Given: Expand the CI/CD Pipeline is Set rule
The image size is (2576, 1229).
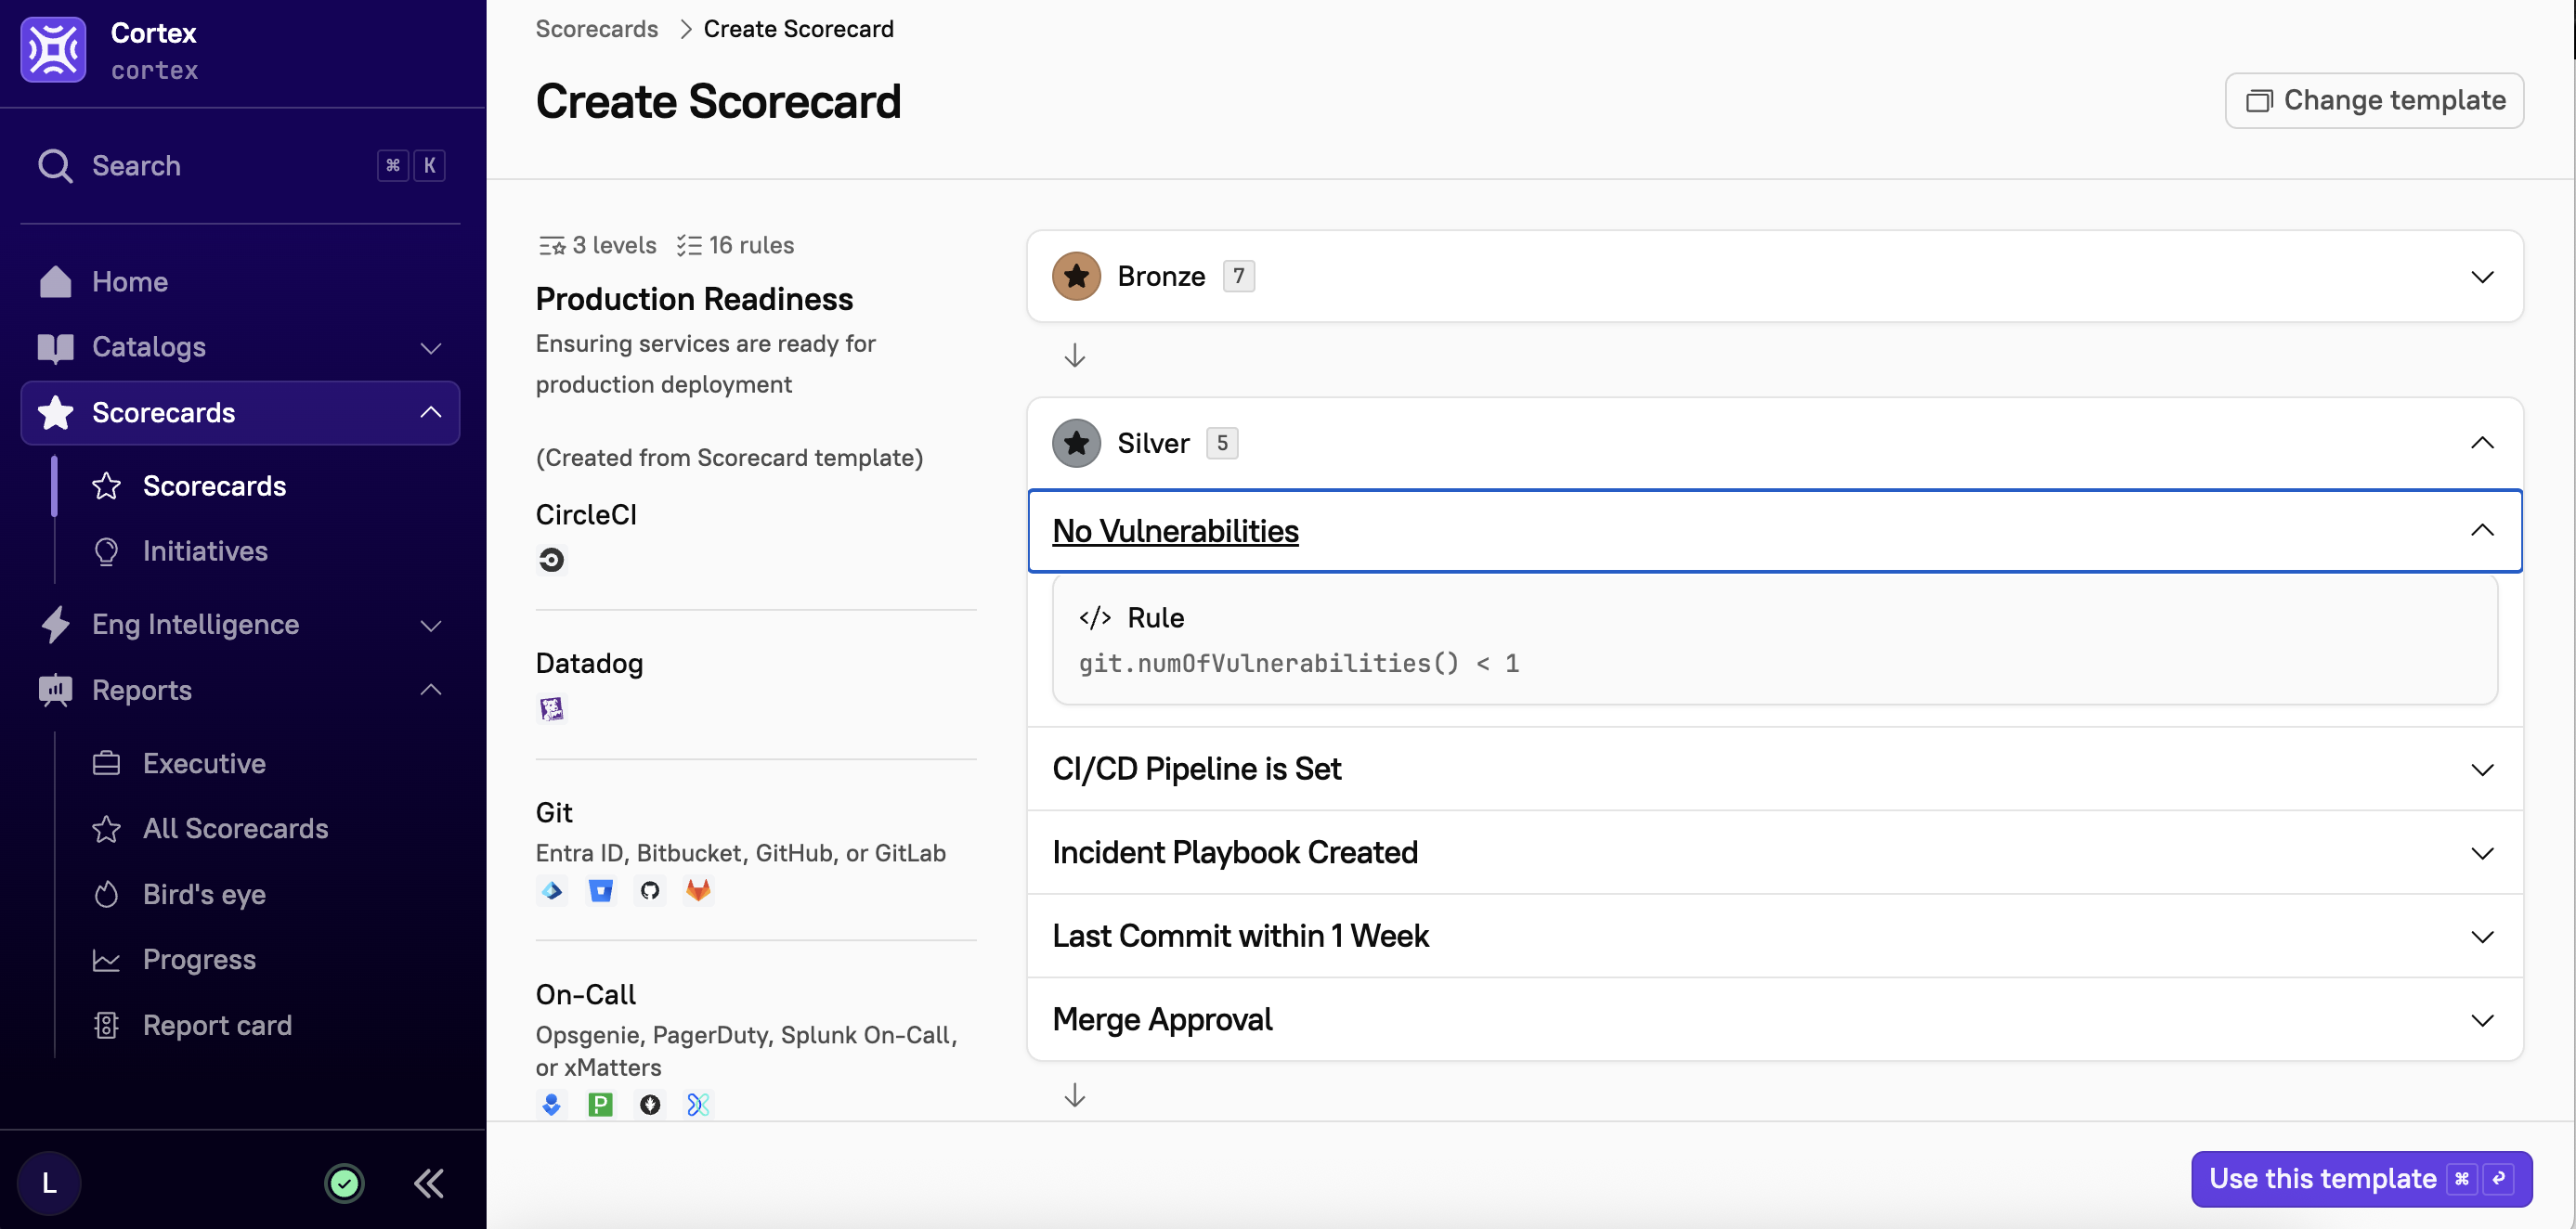Looking at the screenshot, I should tap(2481, 769).
